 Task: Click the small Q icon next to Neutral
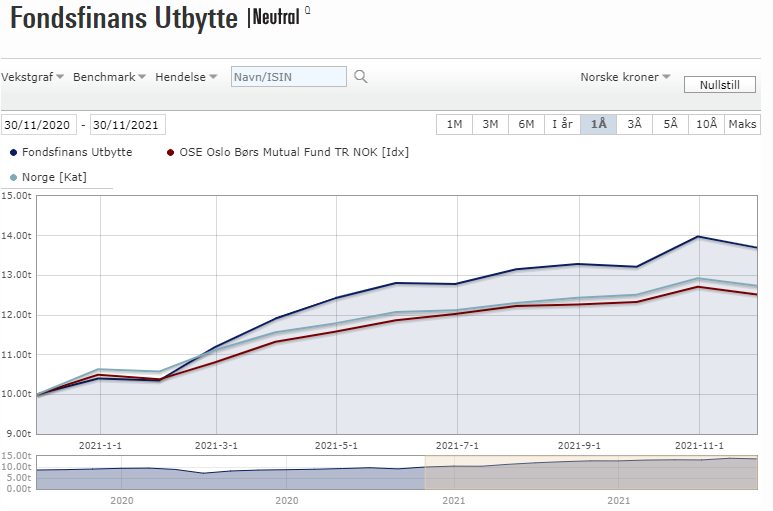[308, 10]
